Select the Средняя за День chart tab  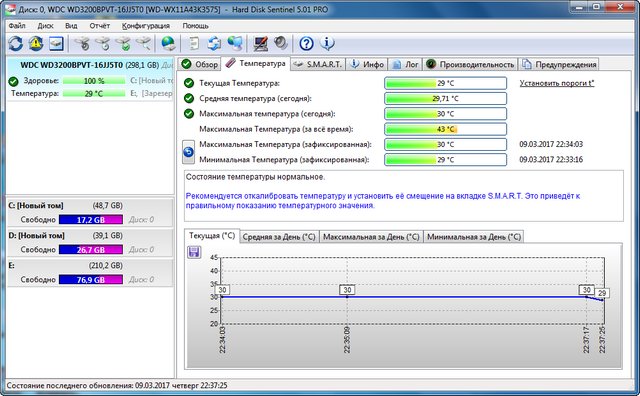(279, 237)
